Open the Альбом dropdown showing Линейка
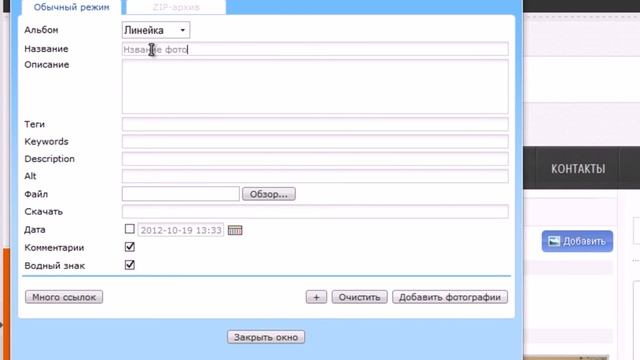 click(156, 30)
